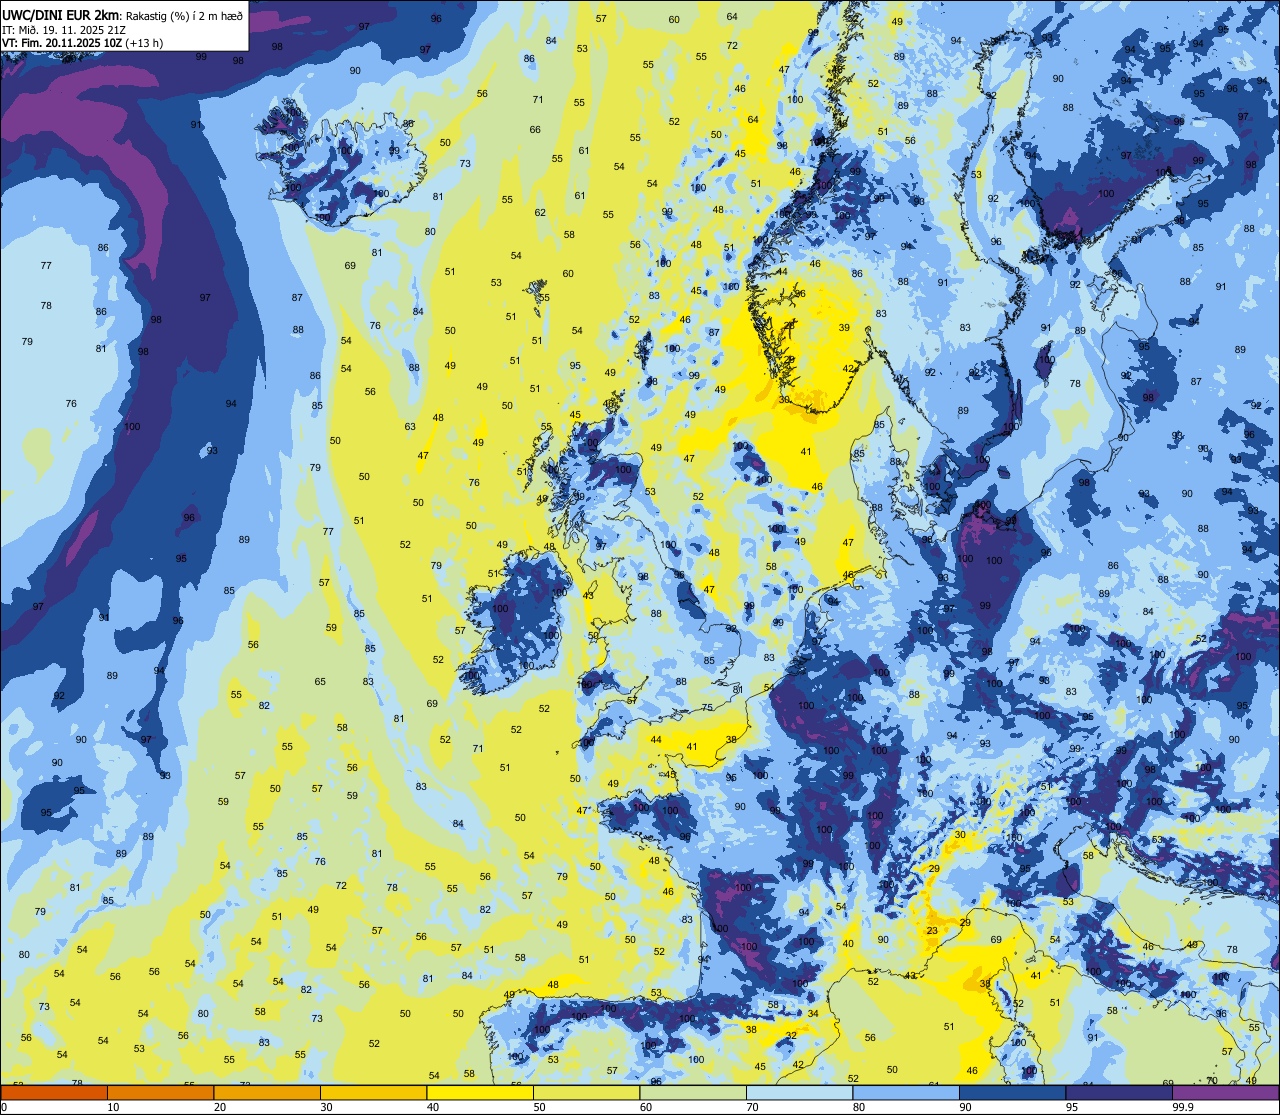The image size is (1280, 1115).
Task: Click the legend tick label '70'
Action: [752, 1107]
